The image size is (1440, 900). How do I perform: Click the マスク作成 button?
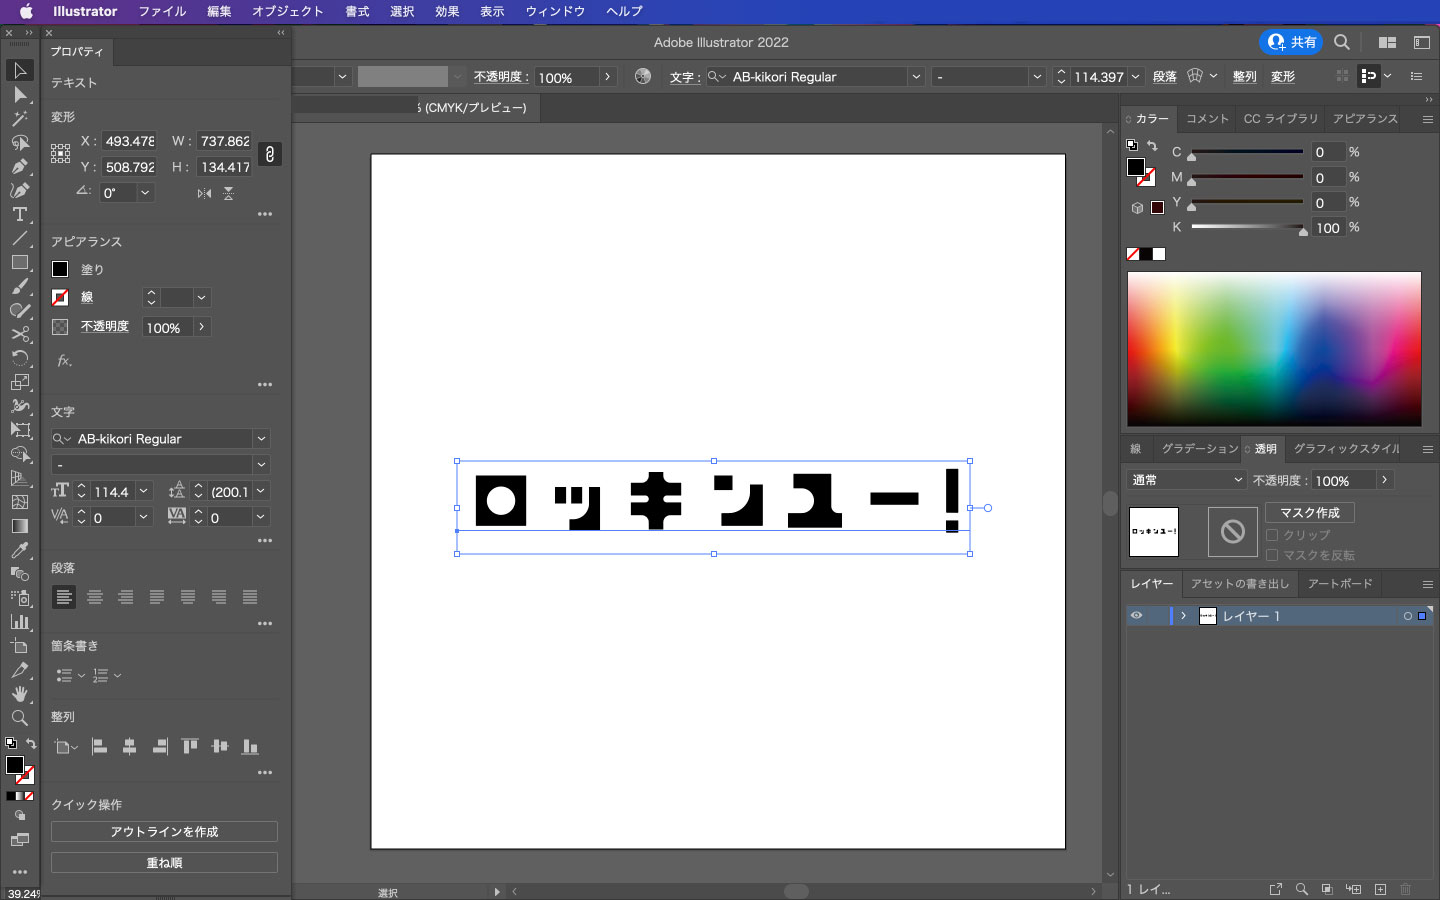(1309, 513)
